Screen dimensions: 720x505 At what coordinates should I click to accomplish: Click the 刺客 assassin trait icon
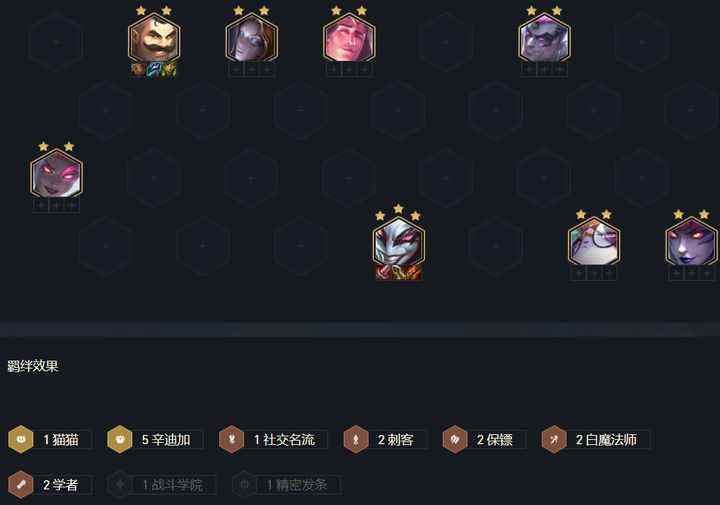tap(356, 439)
